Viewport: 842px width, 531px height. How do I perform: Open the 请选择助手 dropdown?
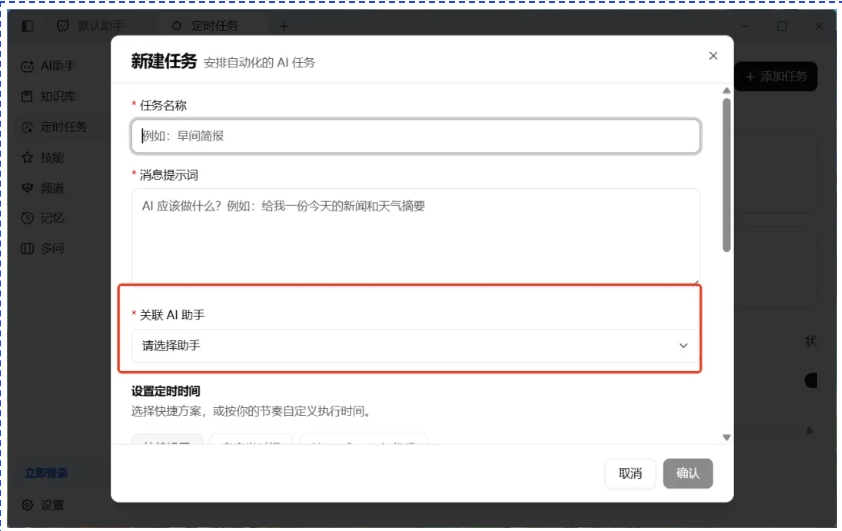[416, 345]
